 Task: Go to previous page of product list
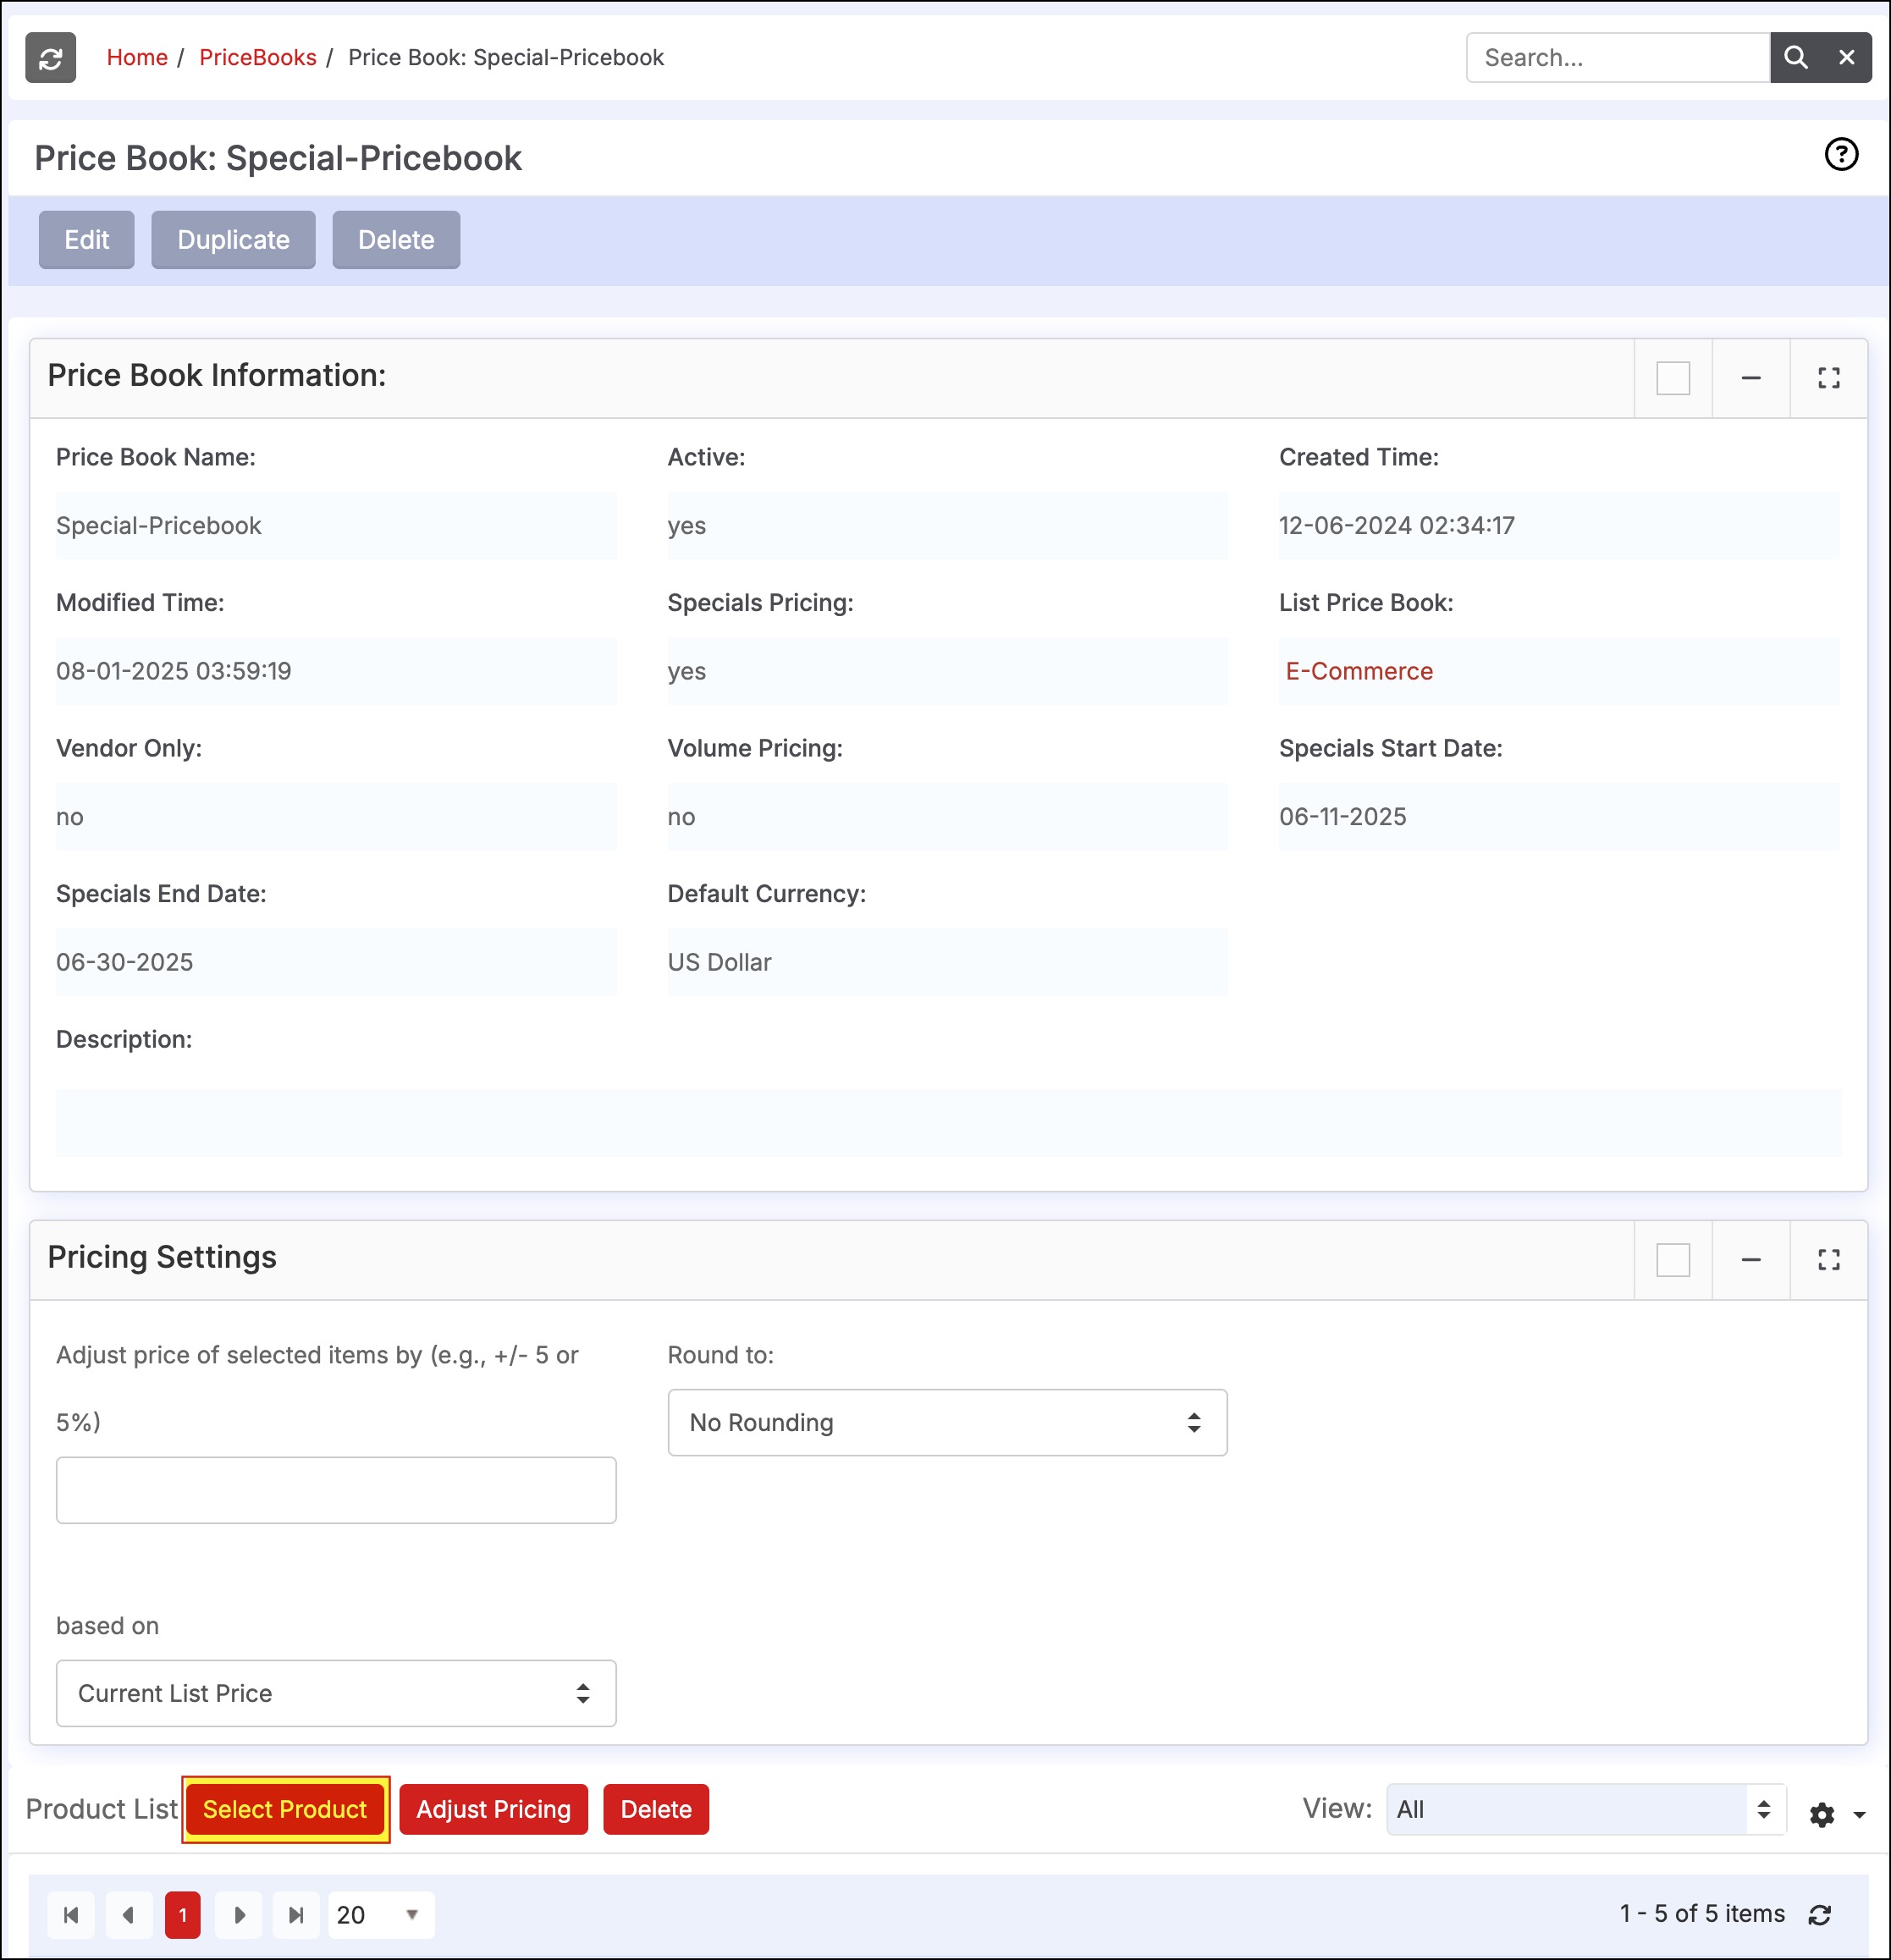point(129,1915)
